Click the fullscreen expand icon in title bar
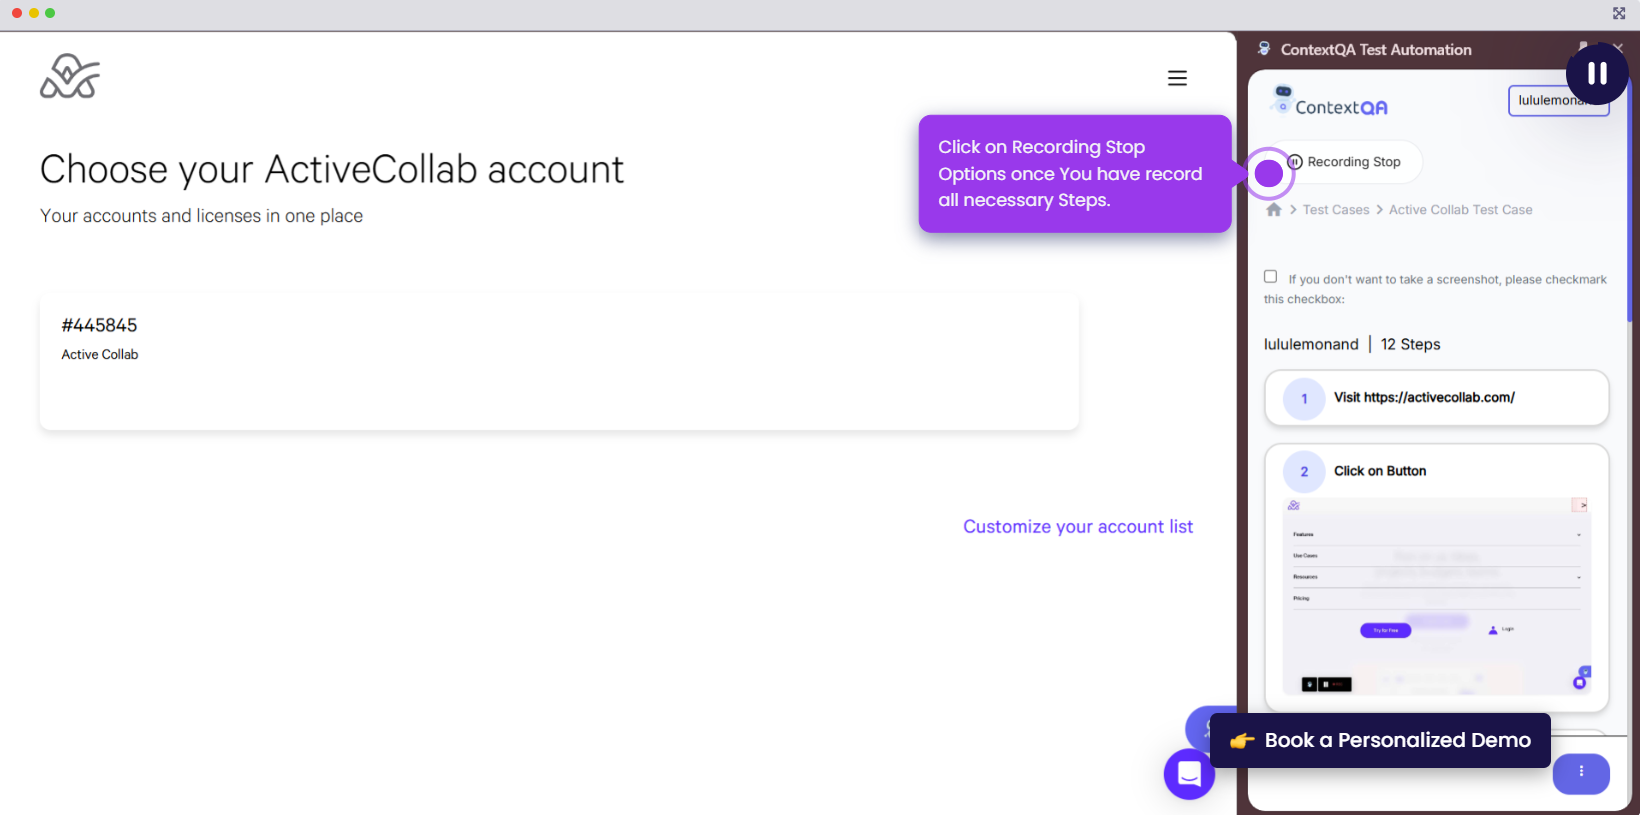This screenshot has height=815, width=1640. coord(1619,13)
